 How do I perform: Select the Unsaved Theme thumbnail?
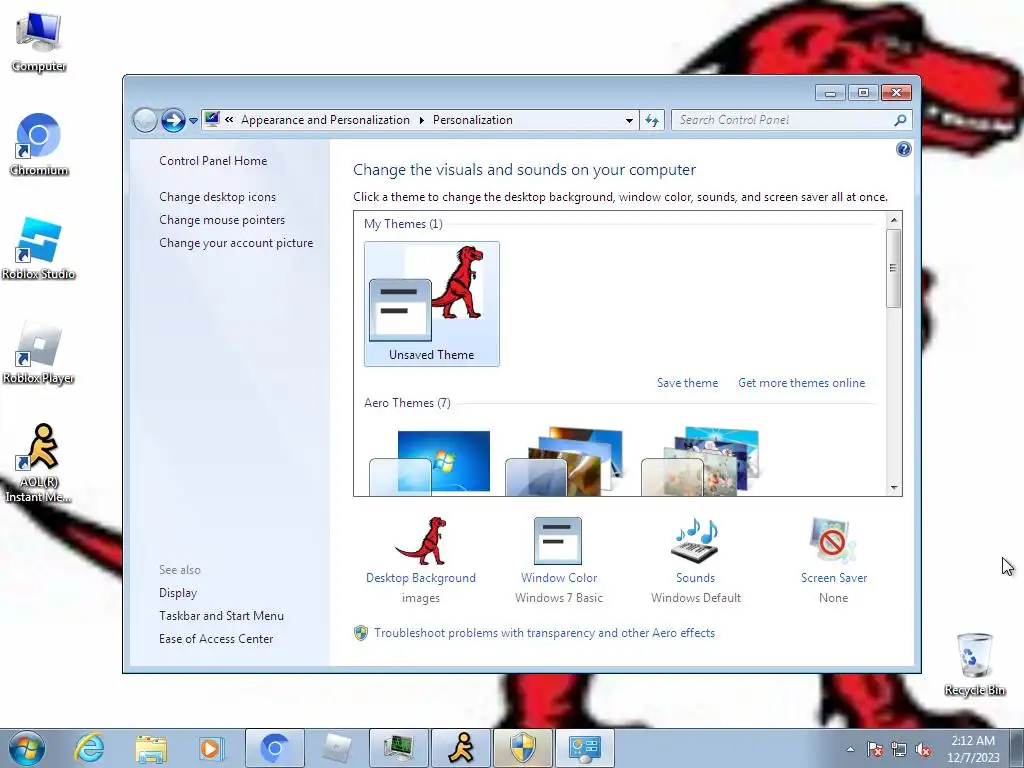point(432,304)
